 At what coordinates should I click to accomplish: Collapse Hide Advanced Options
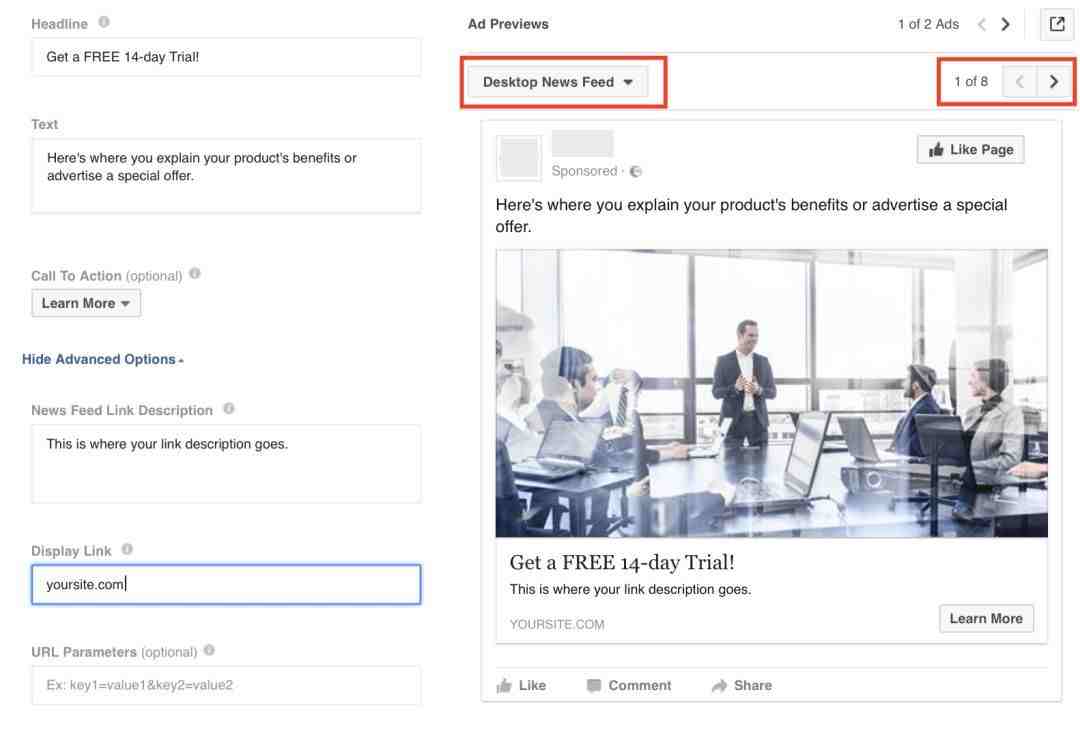(103, 359)
